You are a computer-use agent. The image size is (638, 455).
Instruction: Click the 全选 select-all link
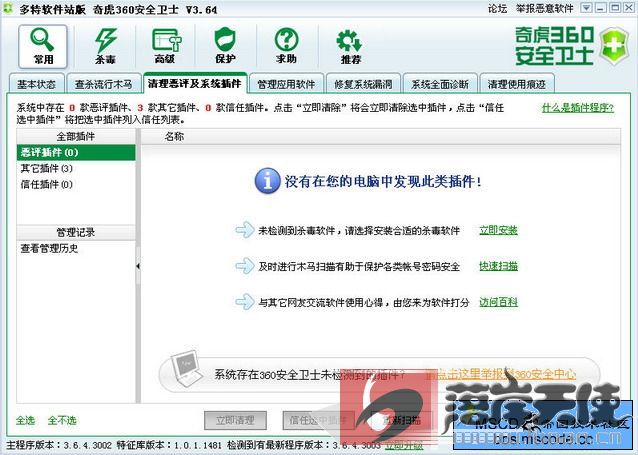click(26, 420)
